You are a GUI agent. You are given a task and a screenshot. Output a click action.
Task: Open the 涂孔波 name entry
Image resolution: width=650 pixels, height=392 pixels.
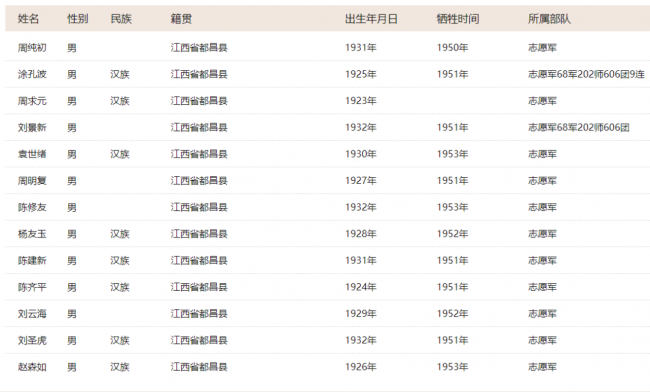32,74
